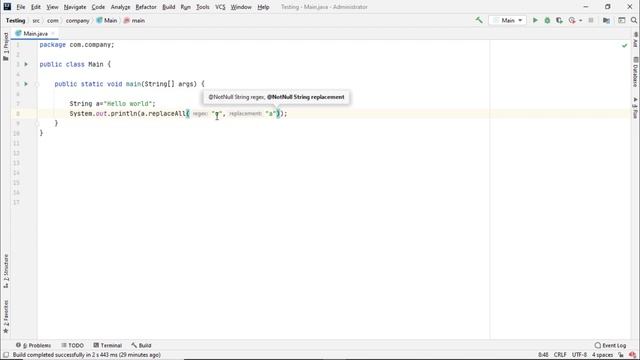This screenshot has width=640, height=360.
Task: Open the Refactor menu
Action: click(x=146, y=7)
